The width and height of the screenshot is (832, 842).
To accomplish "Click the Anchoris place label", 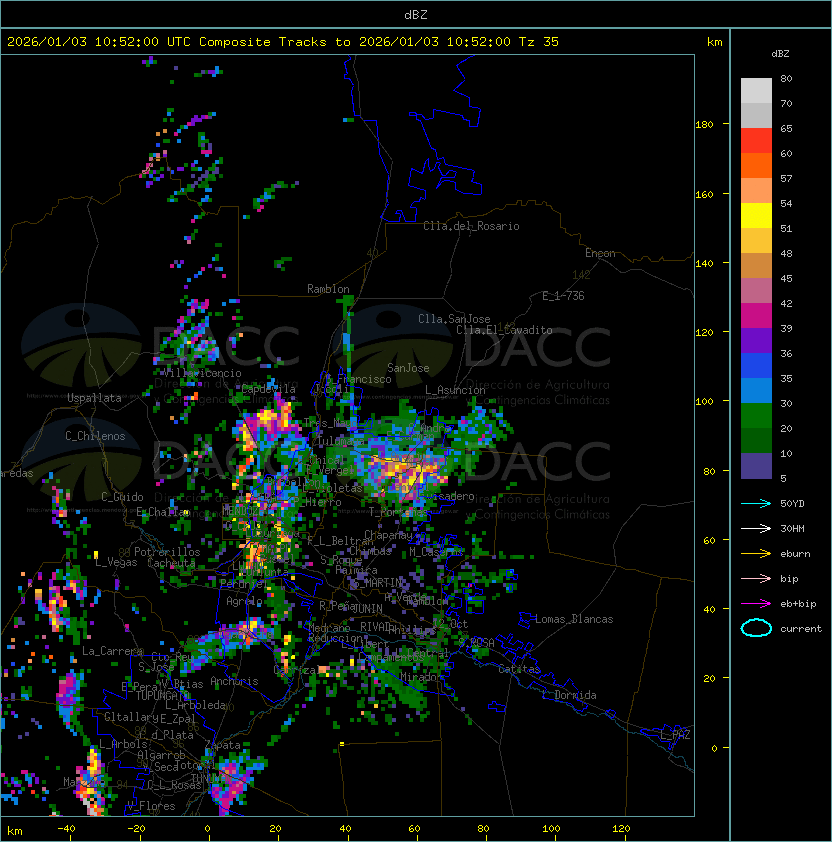I will [x=234, y=681].
